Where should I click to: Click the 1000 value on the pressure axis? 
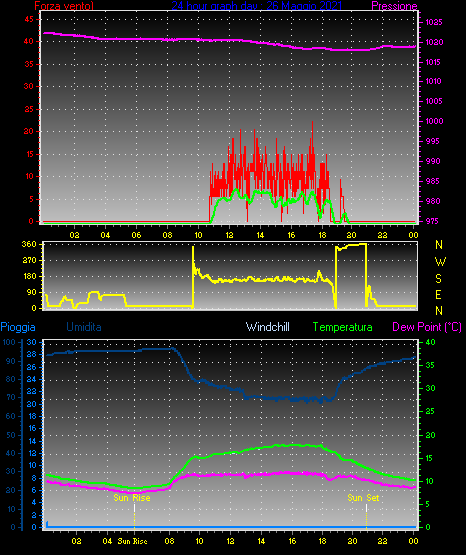tap(434, 121)
